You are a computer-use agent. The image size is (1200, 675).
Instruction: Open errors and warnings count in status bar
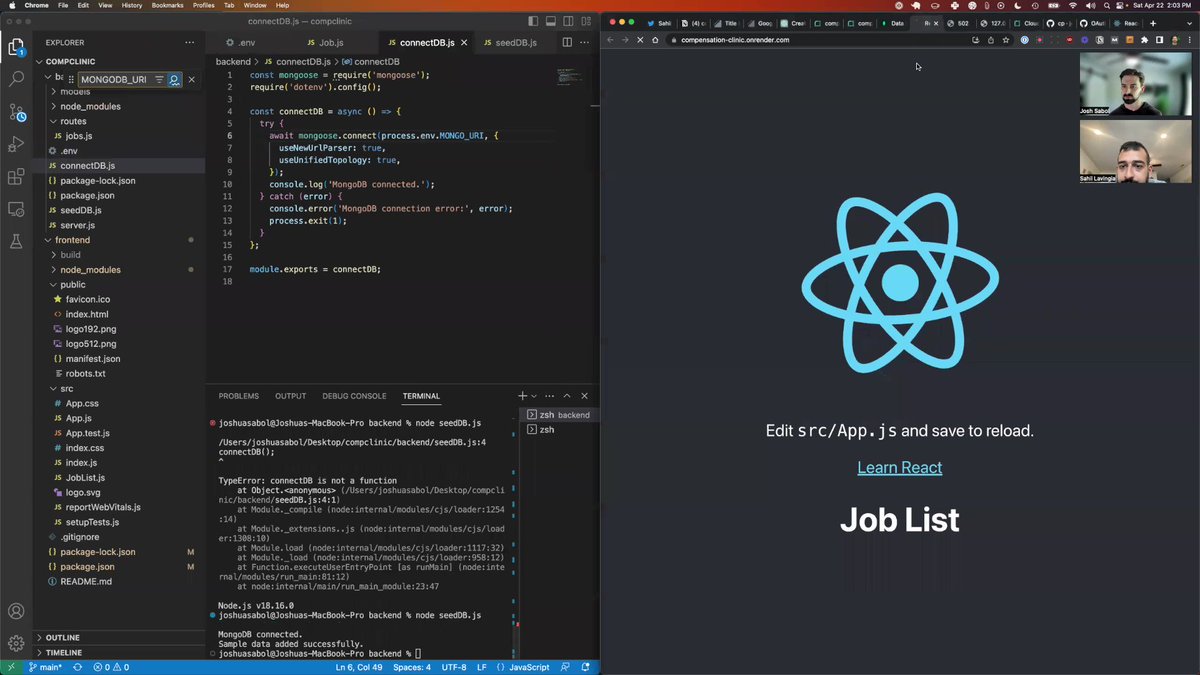[111, 667]
